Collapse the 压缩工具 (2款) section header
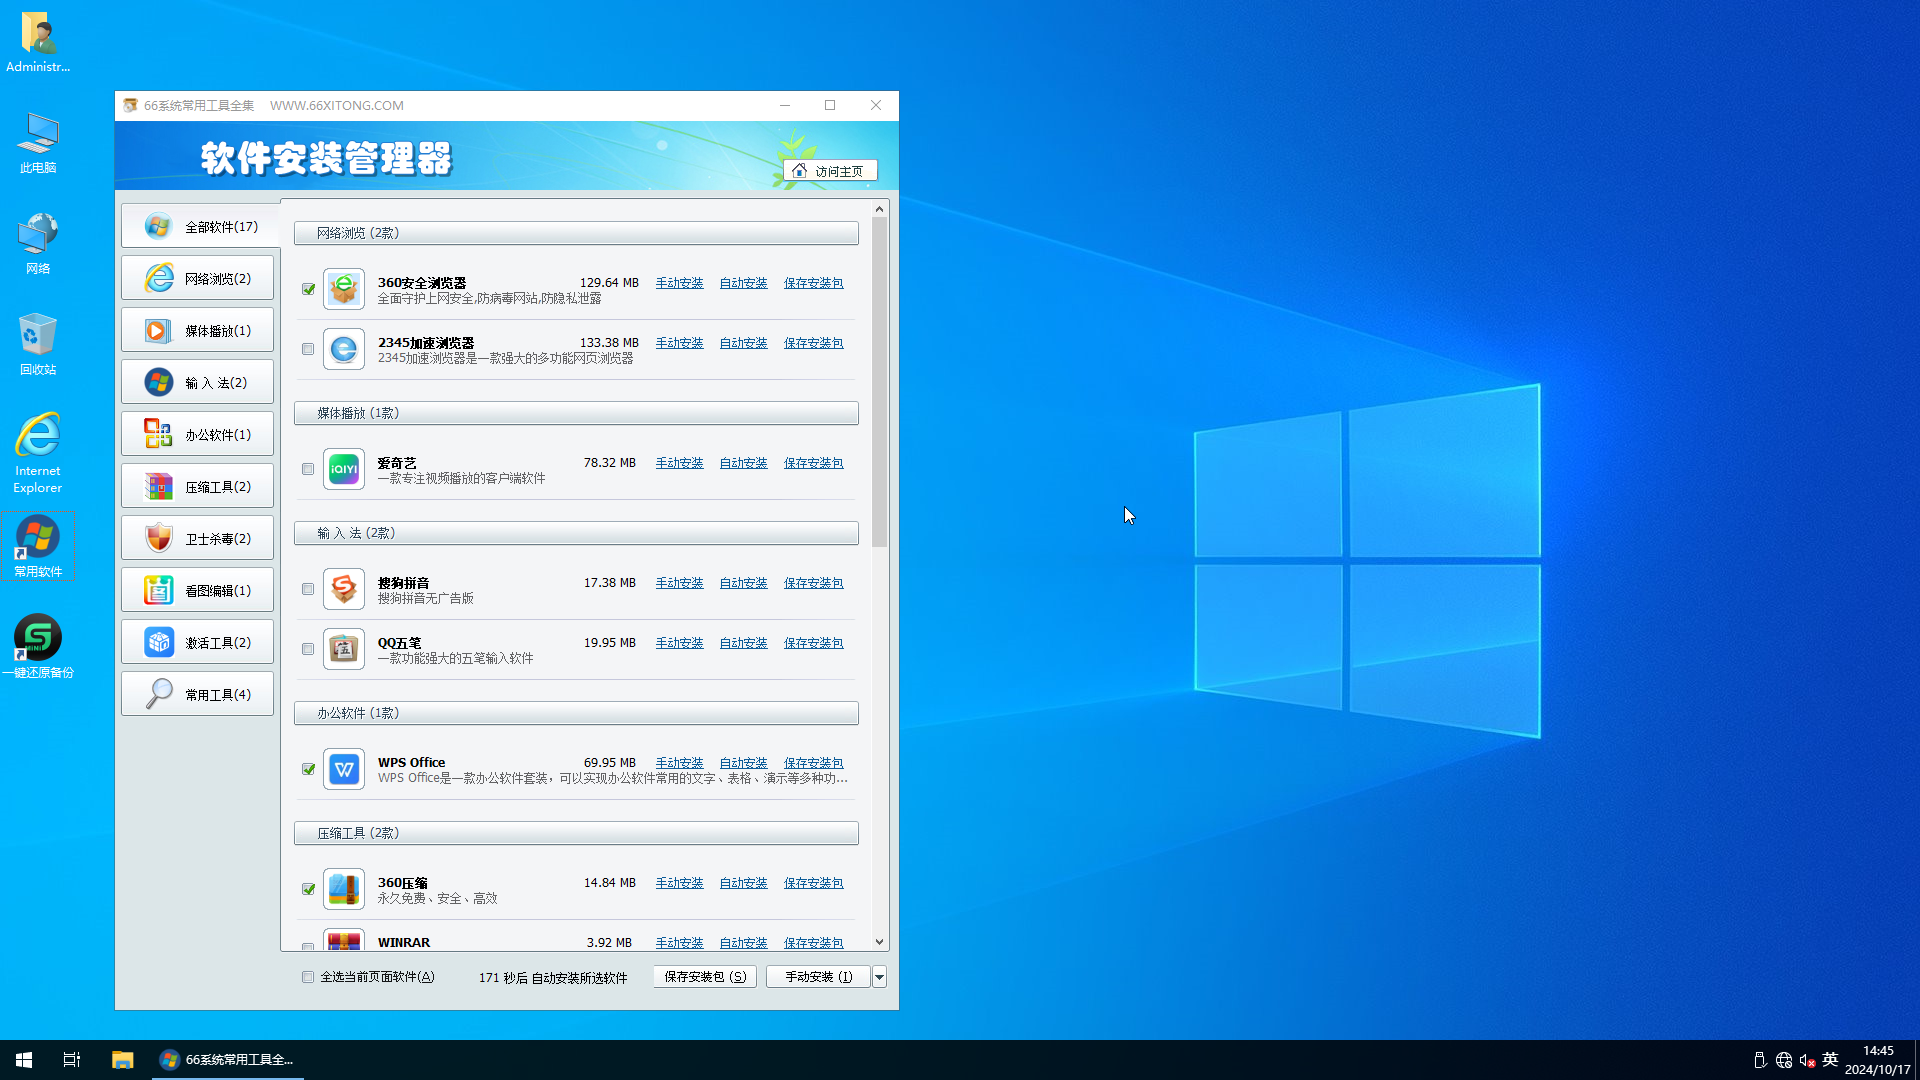The width and height of the screenshot is (1920, 1080). pyautogui.click(x=576, y=833)
